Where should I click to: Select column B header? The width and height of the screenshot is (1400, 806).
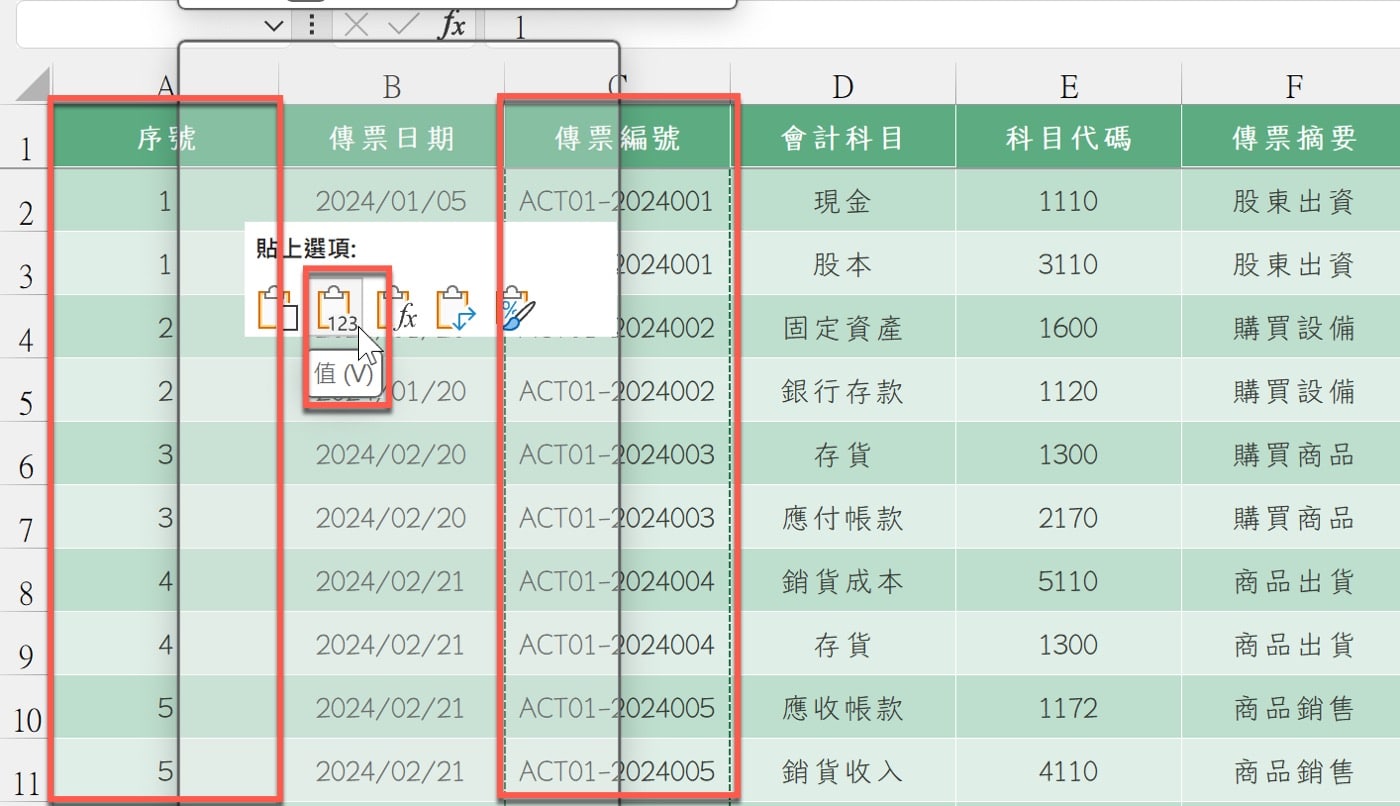click(x=392, y=86)
